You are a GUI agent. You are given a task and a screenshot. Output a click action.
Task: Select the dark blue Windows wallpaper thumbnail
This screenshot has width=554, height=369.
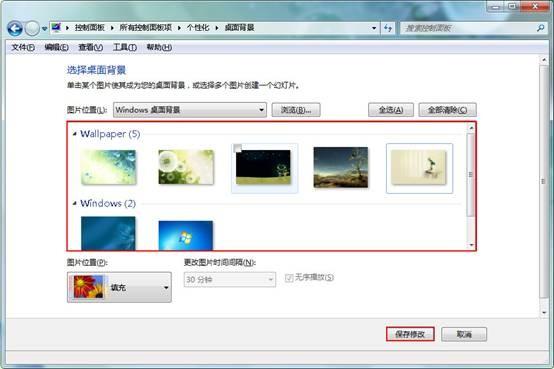108,233
